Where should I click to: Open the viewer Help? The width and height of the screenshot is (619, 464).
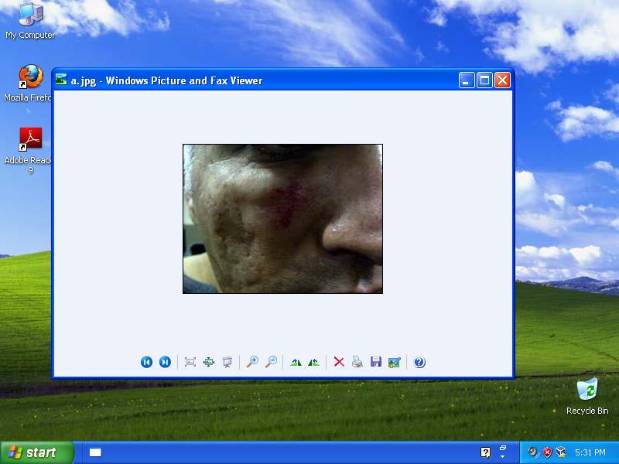pyautogui.click(x=419, y=362)
